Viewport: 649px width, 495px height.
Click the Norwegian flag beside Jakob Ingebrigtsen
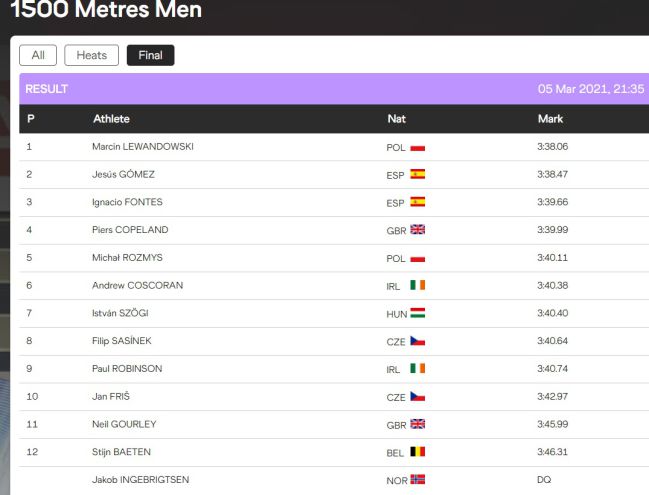[x=418, y=479]
